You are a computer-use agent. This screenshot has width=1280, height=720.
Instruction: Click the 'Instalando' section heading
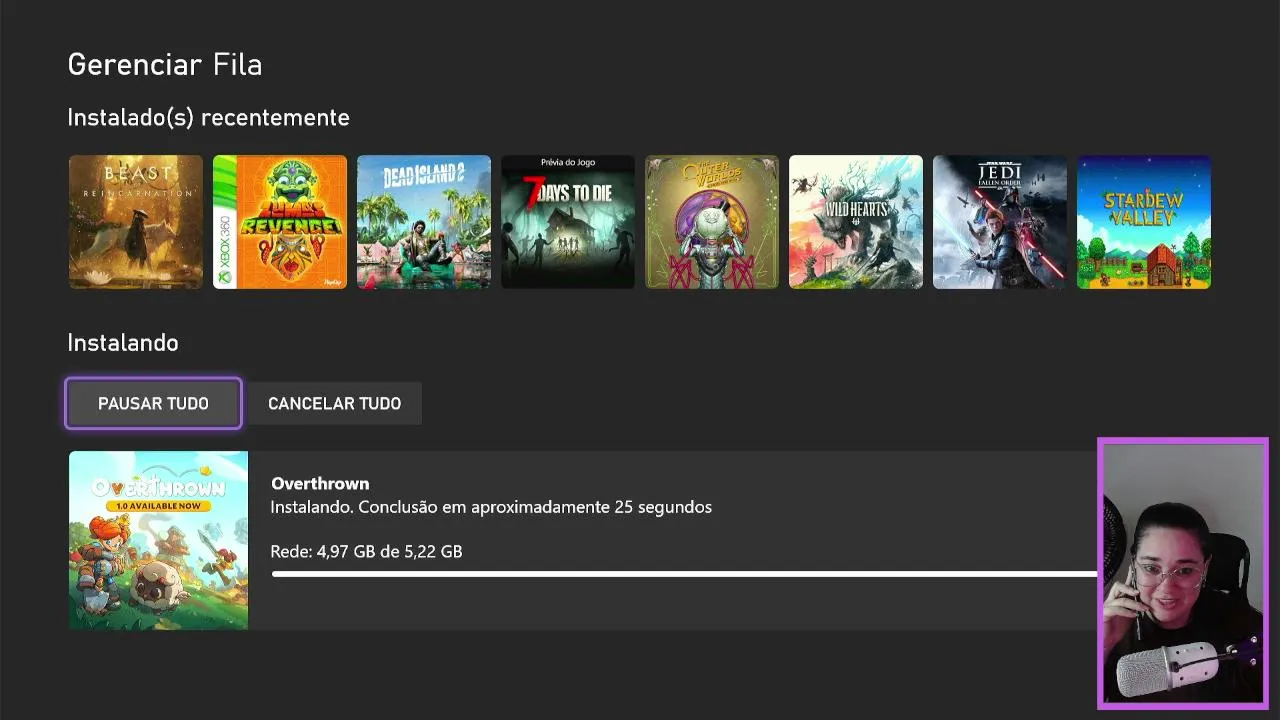point(123,343)
